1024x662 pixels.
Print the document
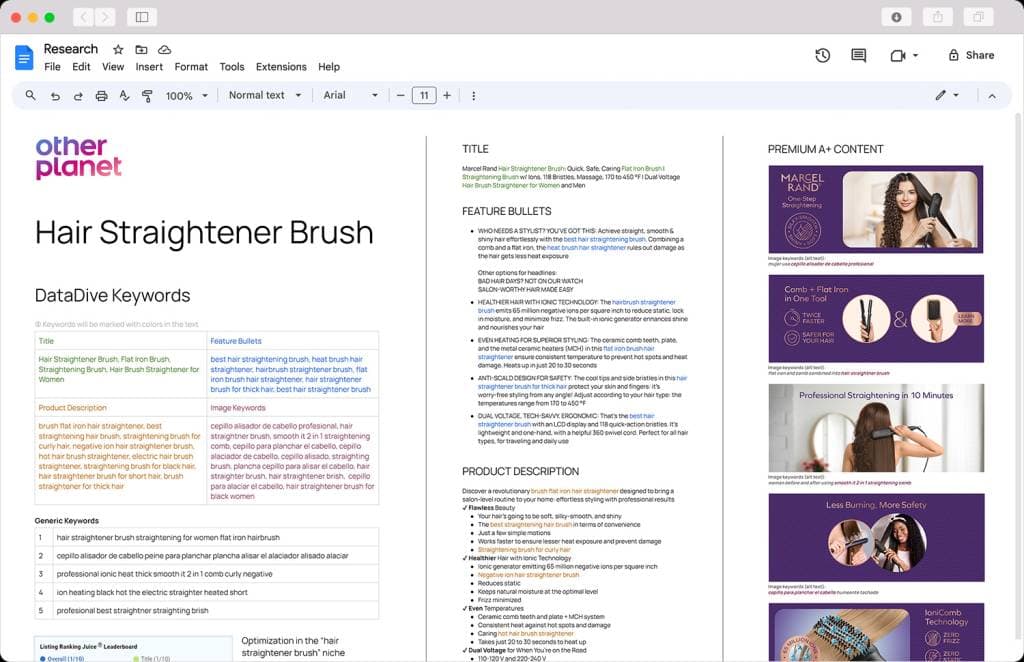(x=101, y=96)
